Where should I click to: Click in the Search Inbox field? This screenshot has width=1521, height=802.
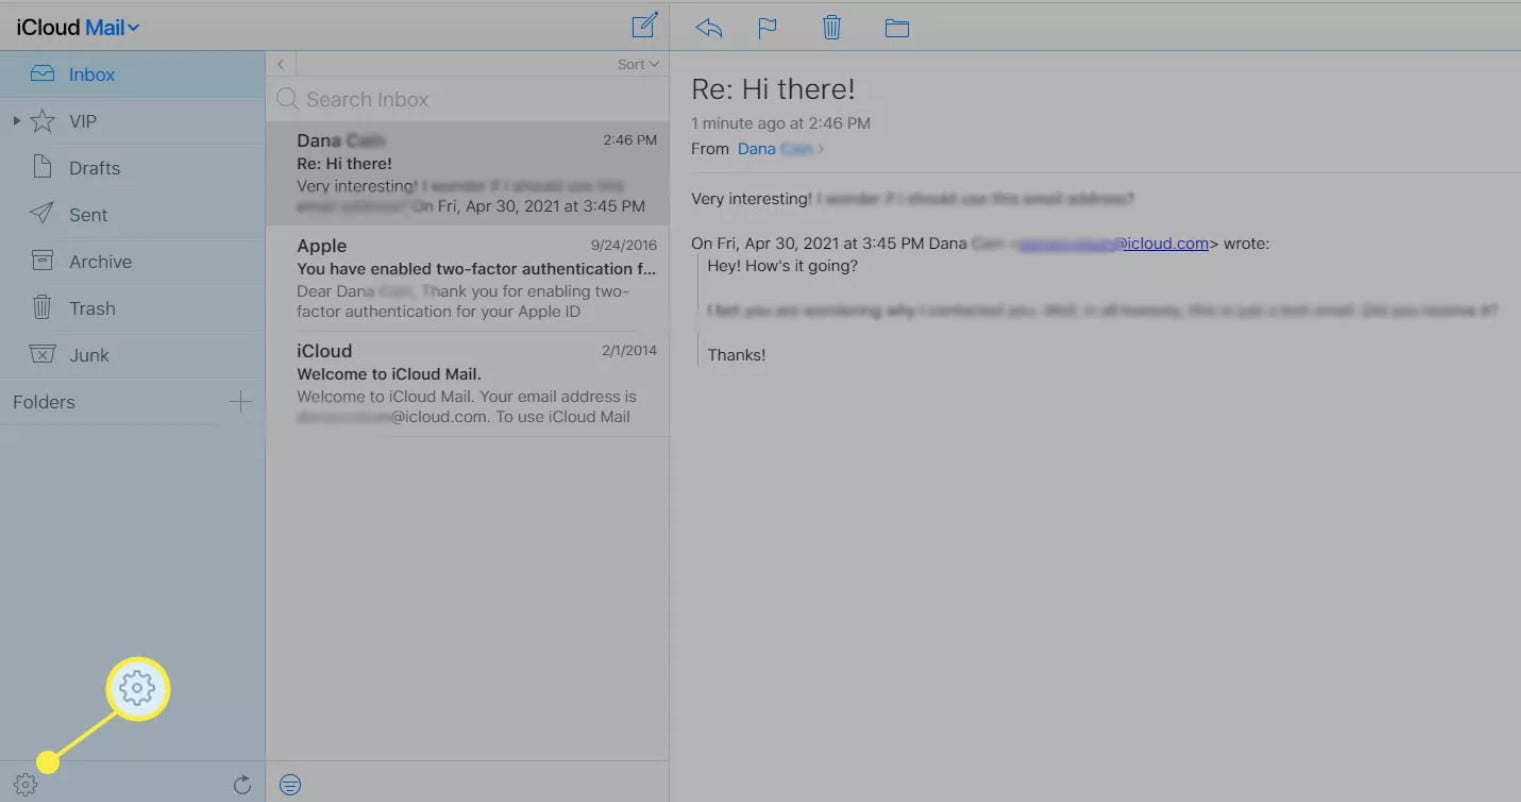[x=467, y=99]
